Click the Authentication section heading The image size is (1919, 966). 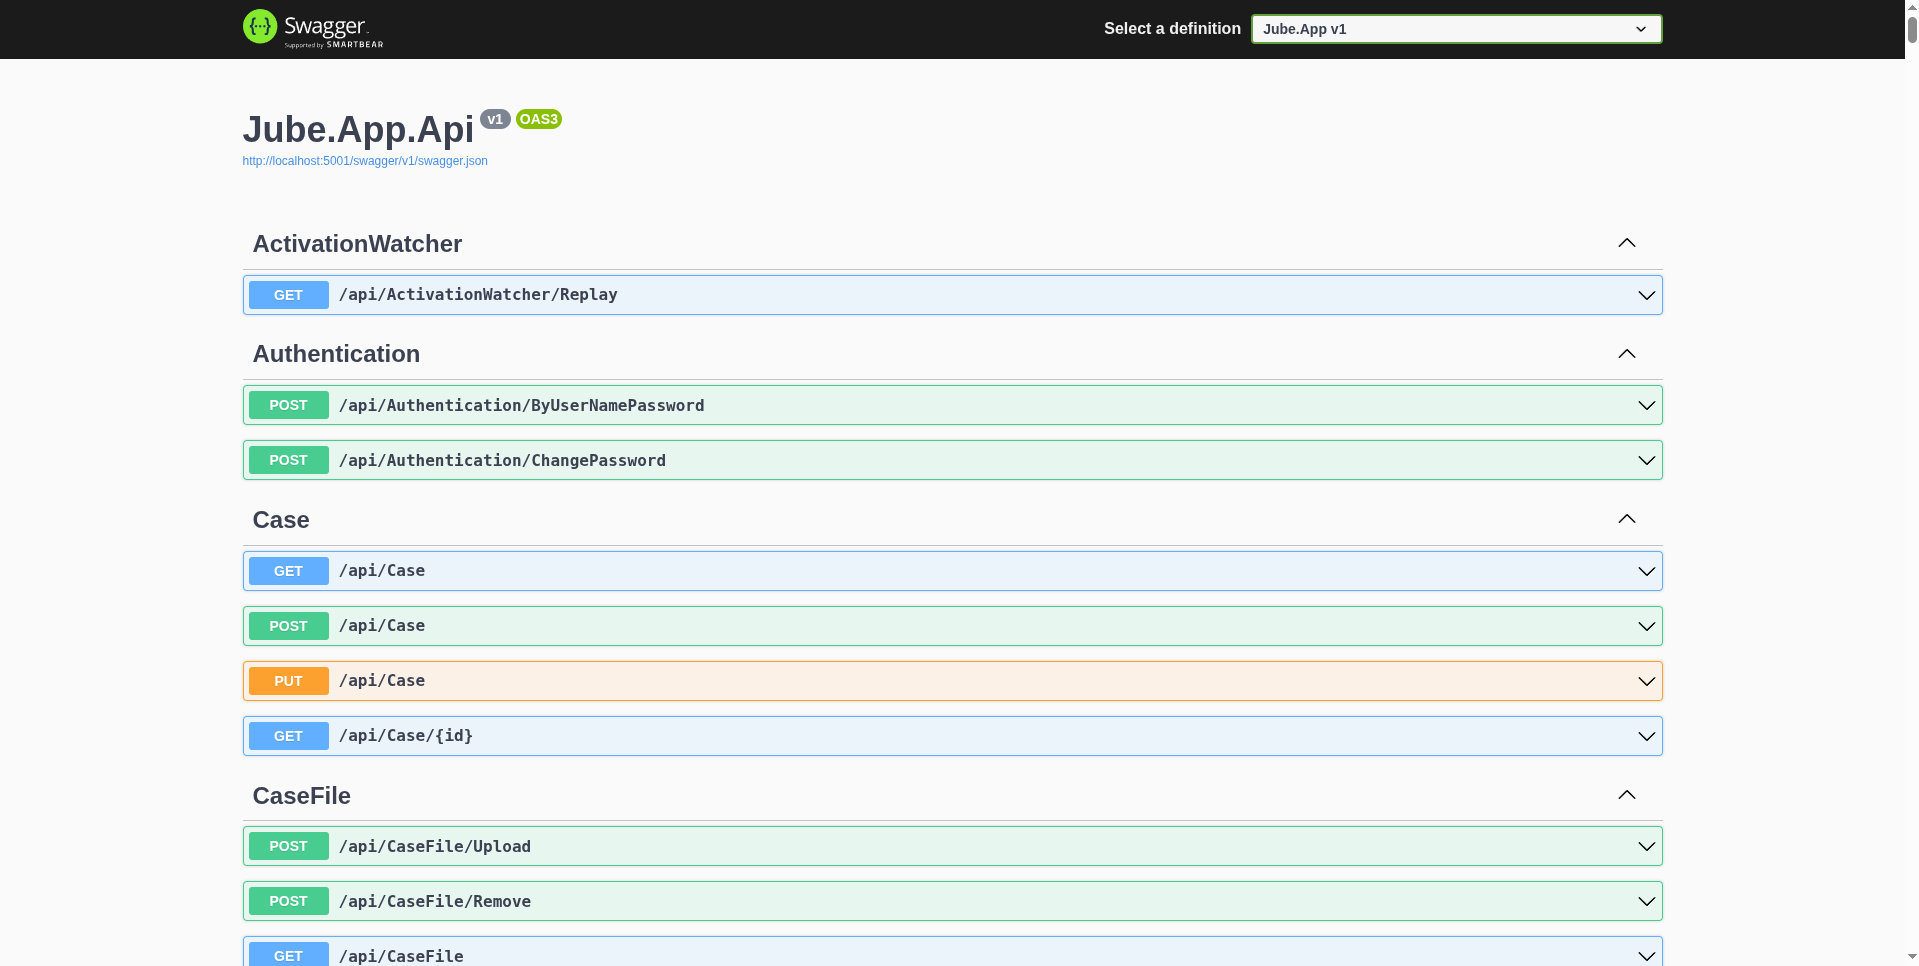coord(336,354)
